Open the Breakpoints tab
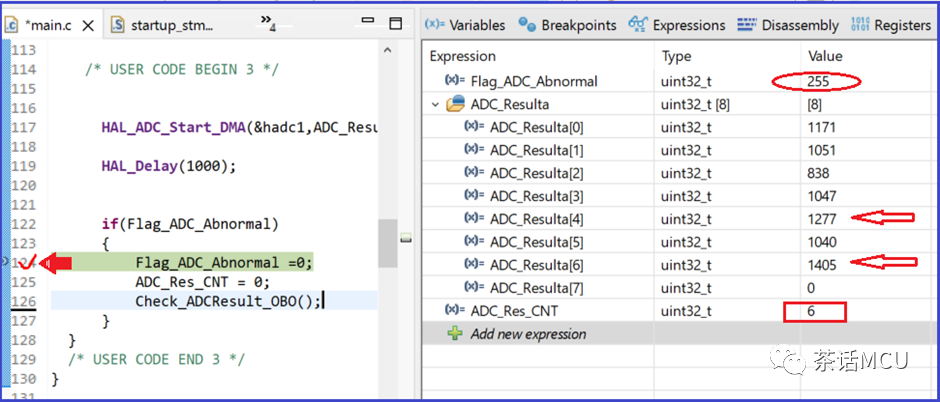Screen dimensions: 940x402 tap(567, 25)
